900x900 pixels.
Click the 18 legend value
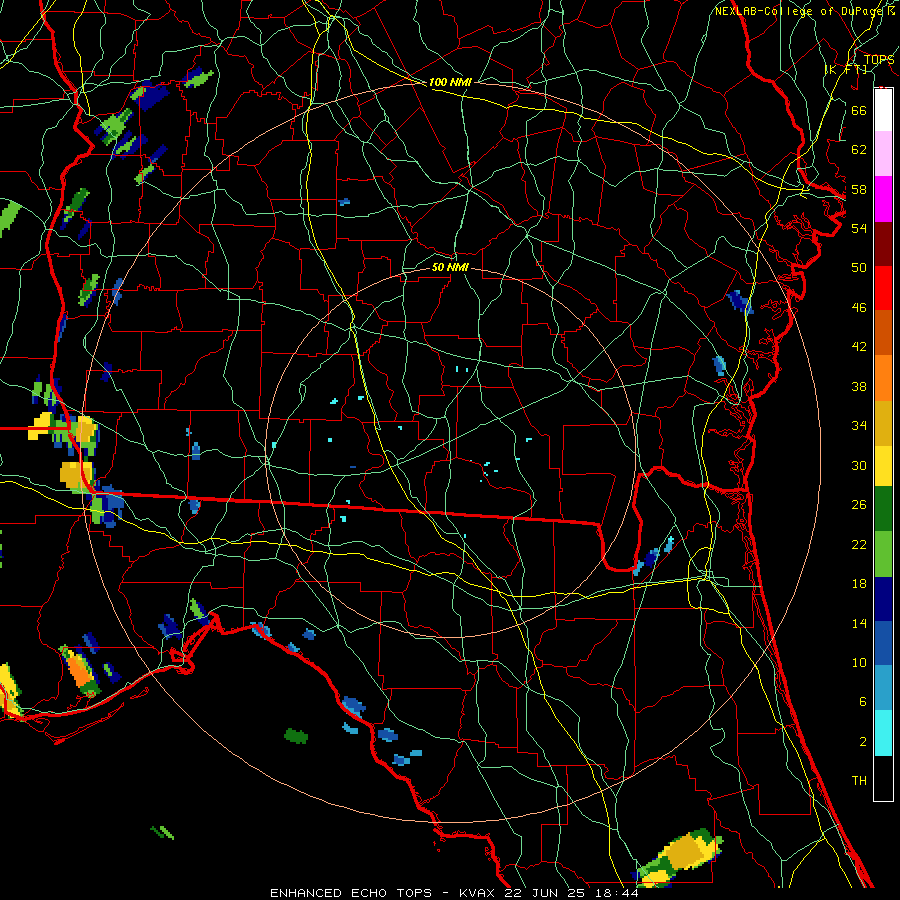pyautogui.click(x=859, y=584)
